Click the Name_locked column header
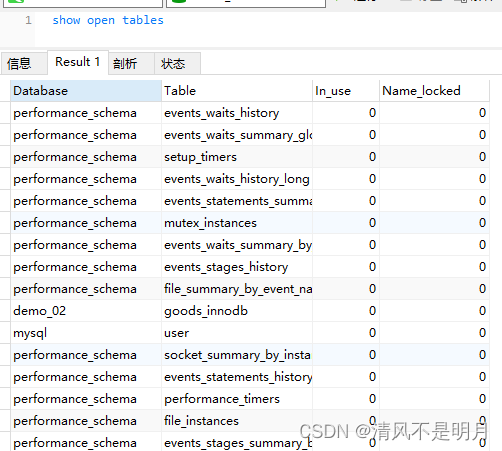This screenshot has height=451, width=502. coord(434,91)
